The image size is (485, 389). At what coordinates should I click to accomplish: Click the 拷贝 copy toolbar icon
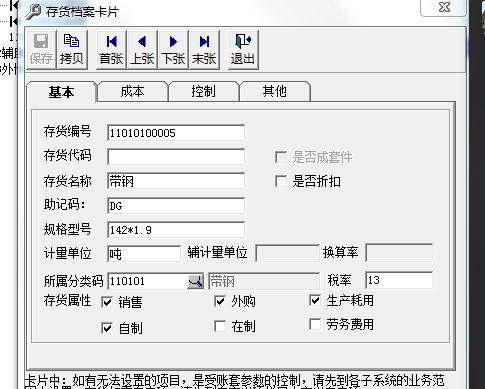click(x=72, y=50)
